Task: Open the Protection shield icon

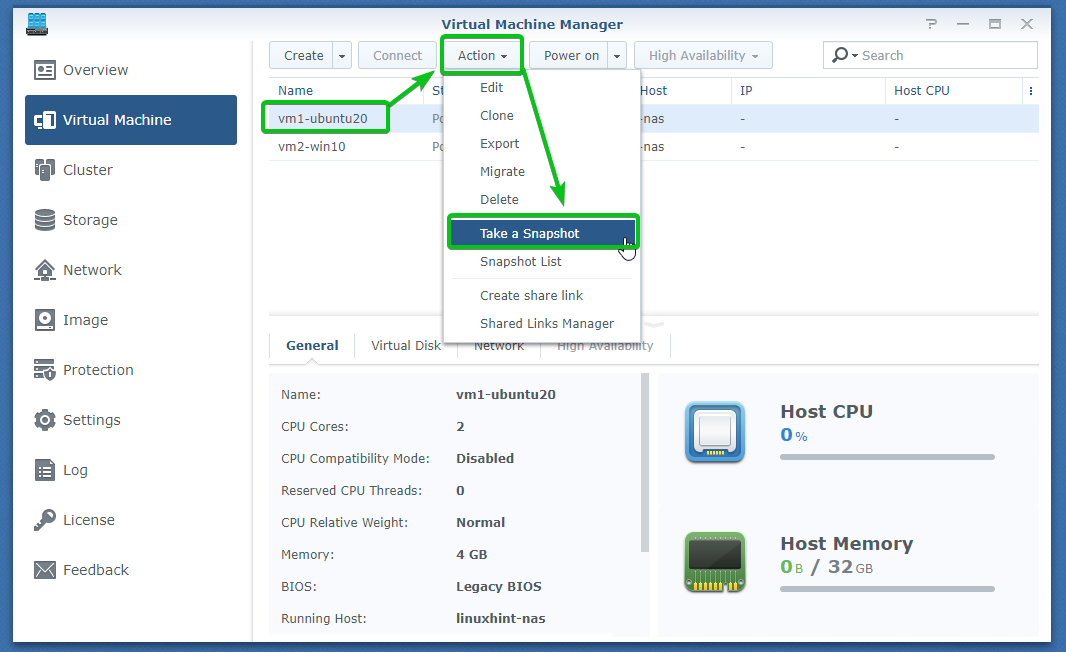Action: [x=45, y=370]
